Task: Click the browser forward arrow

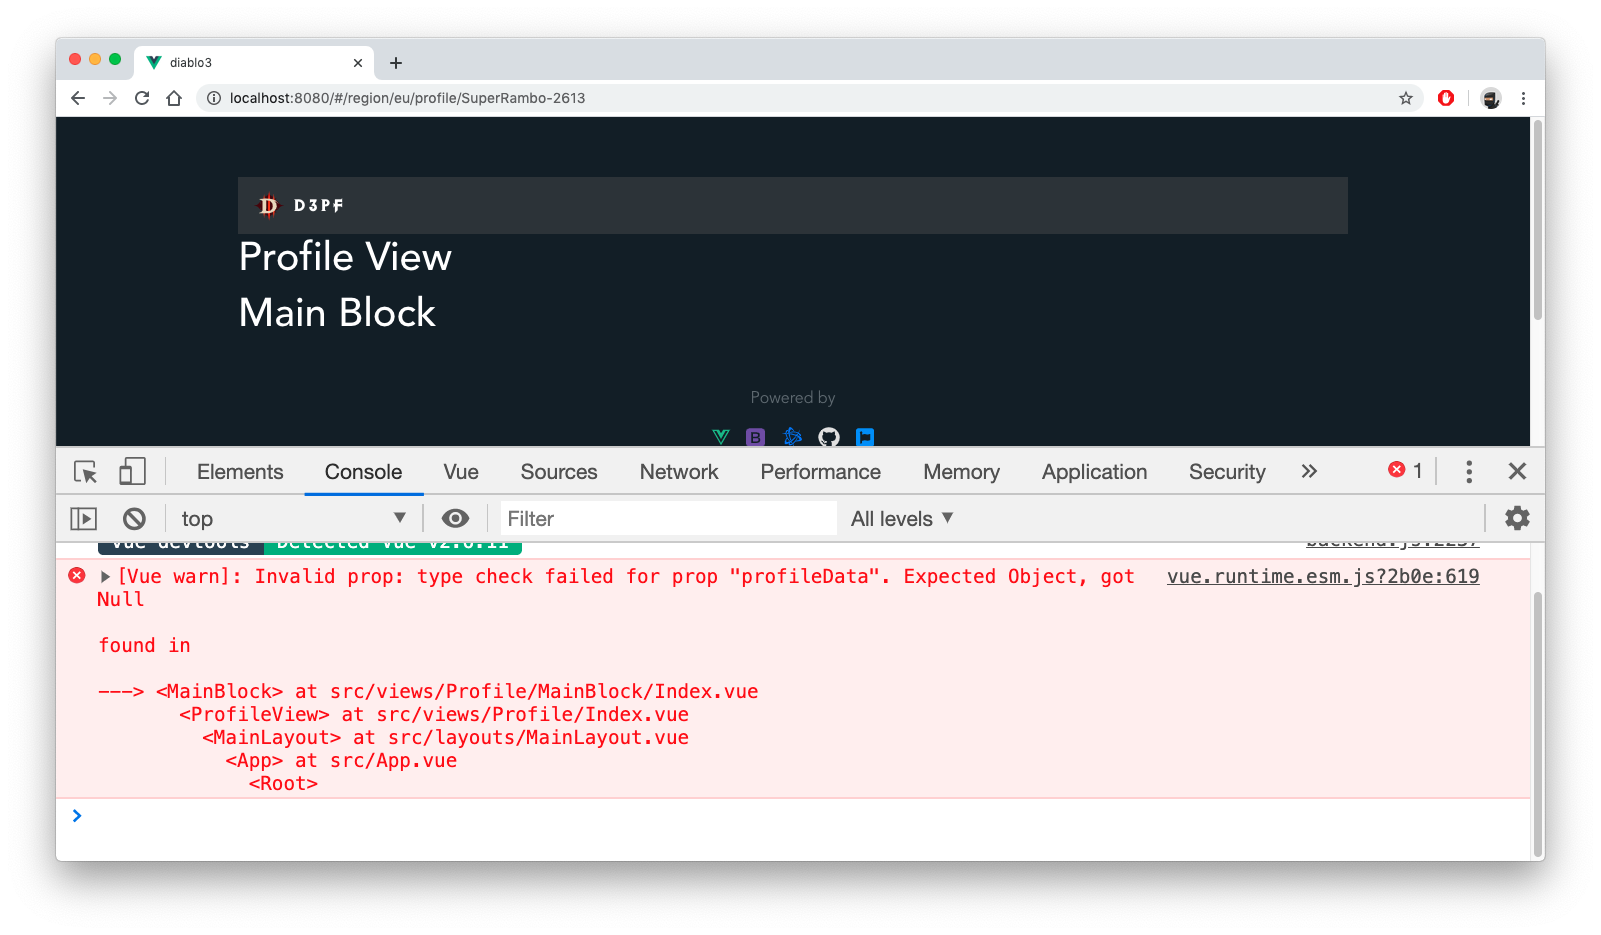Action: coord(110,98)
